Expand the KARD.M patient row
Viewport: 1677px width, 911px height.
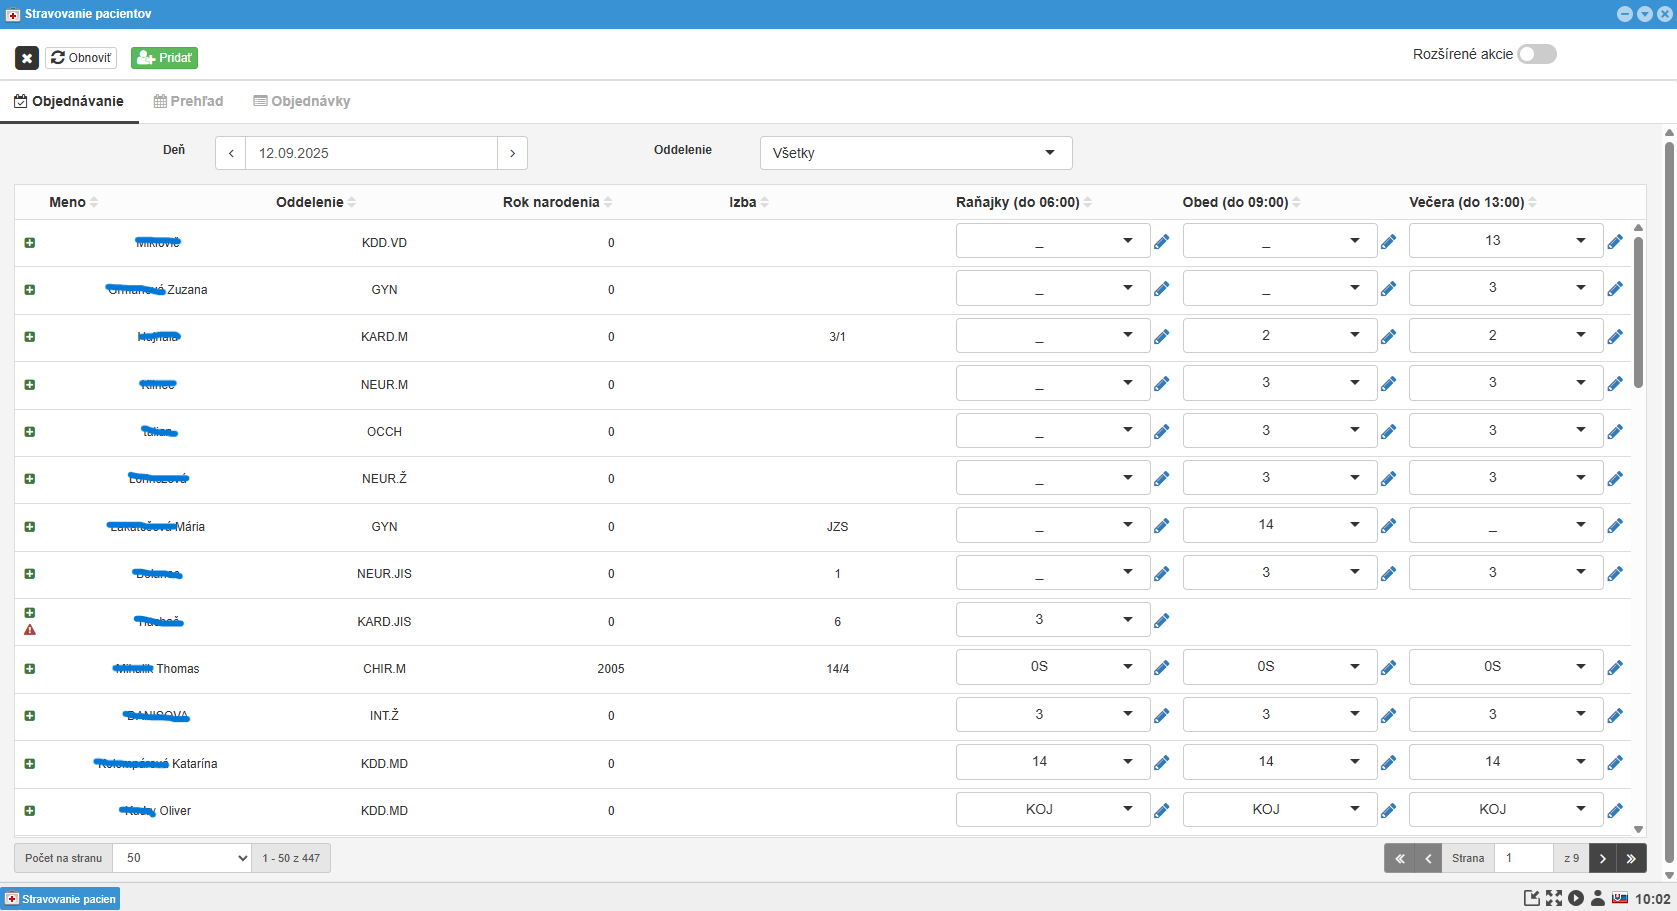coord(30,337)
